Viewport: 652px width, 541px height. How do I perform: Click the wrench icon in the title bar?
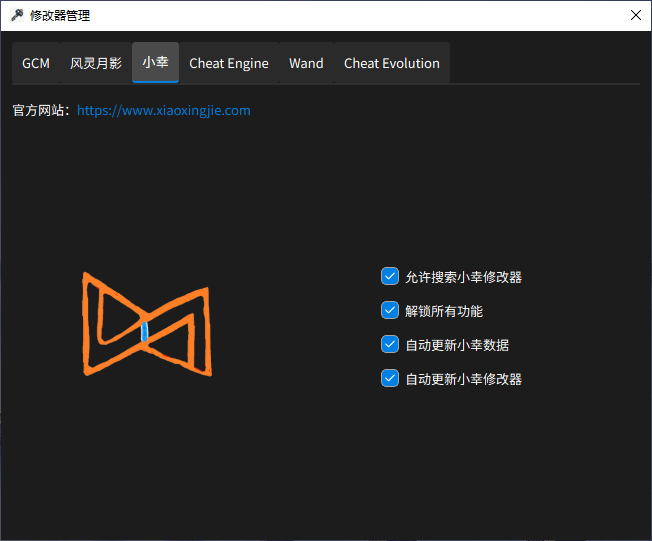click(x=16, y=15)
